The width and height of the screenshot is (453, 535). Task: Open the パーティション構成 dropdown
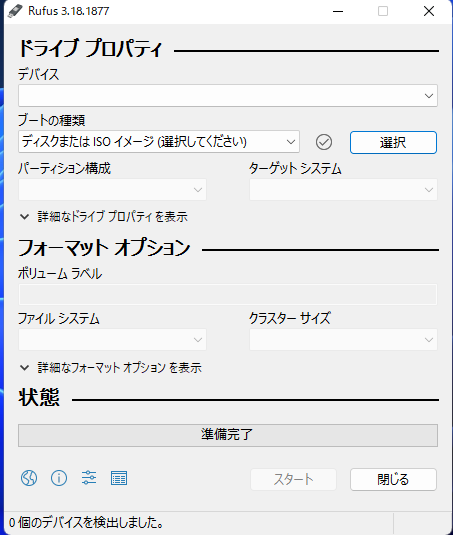pos(112,189)
